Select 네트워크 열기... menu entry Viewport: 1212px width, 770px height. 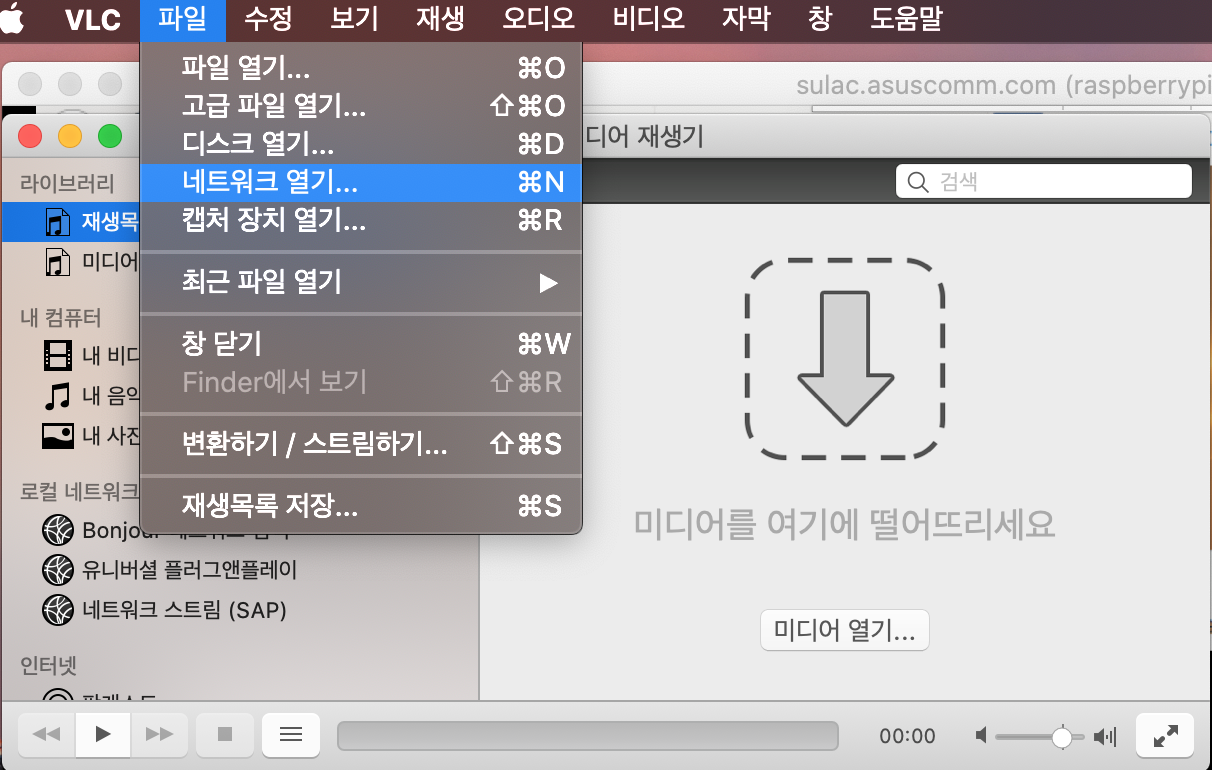361,182
